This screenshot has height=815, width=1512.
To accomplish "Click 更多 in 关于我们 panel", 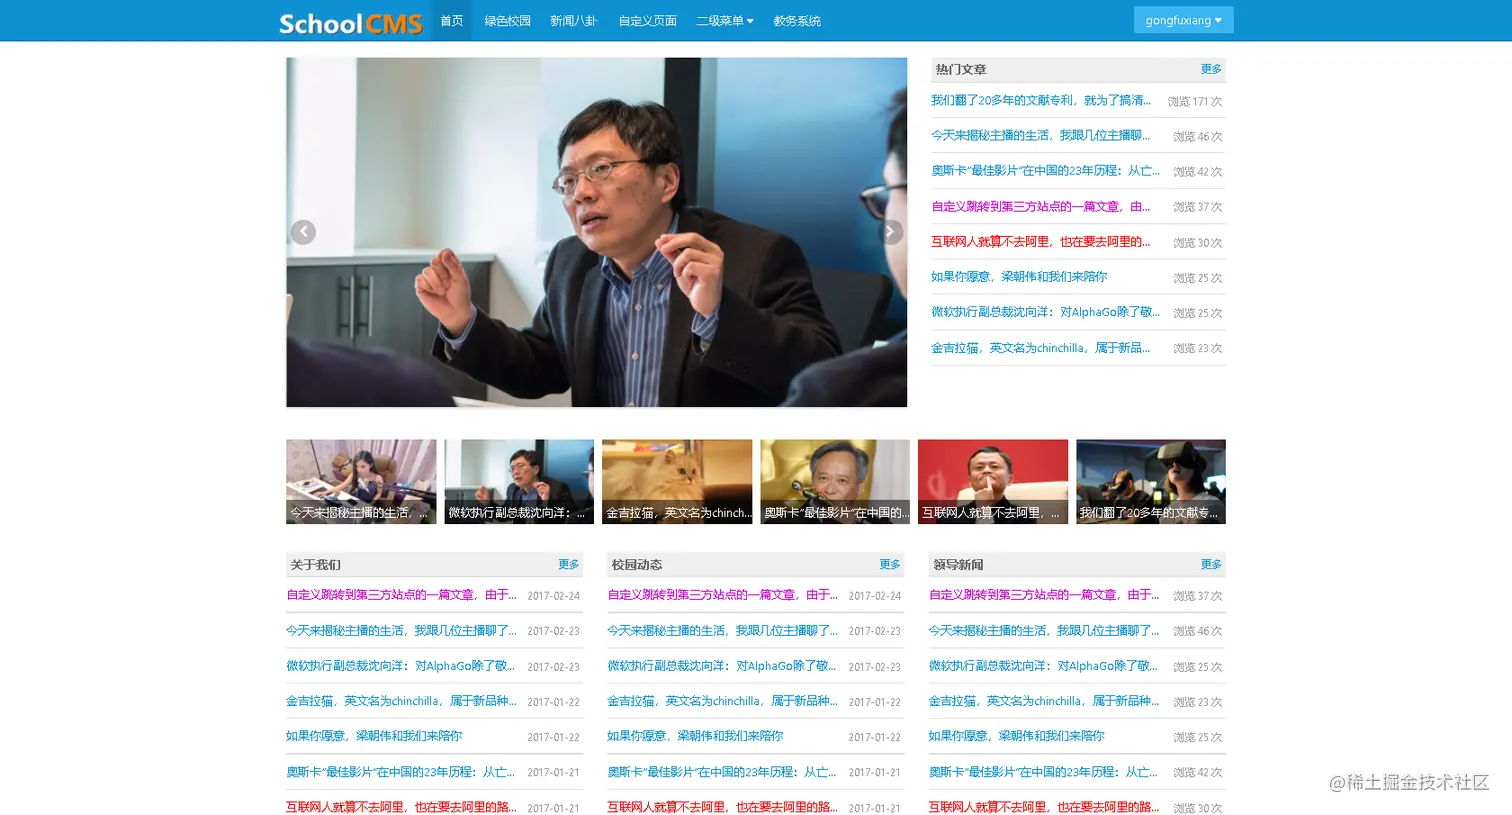I will pos(569,564).
